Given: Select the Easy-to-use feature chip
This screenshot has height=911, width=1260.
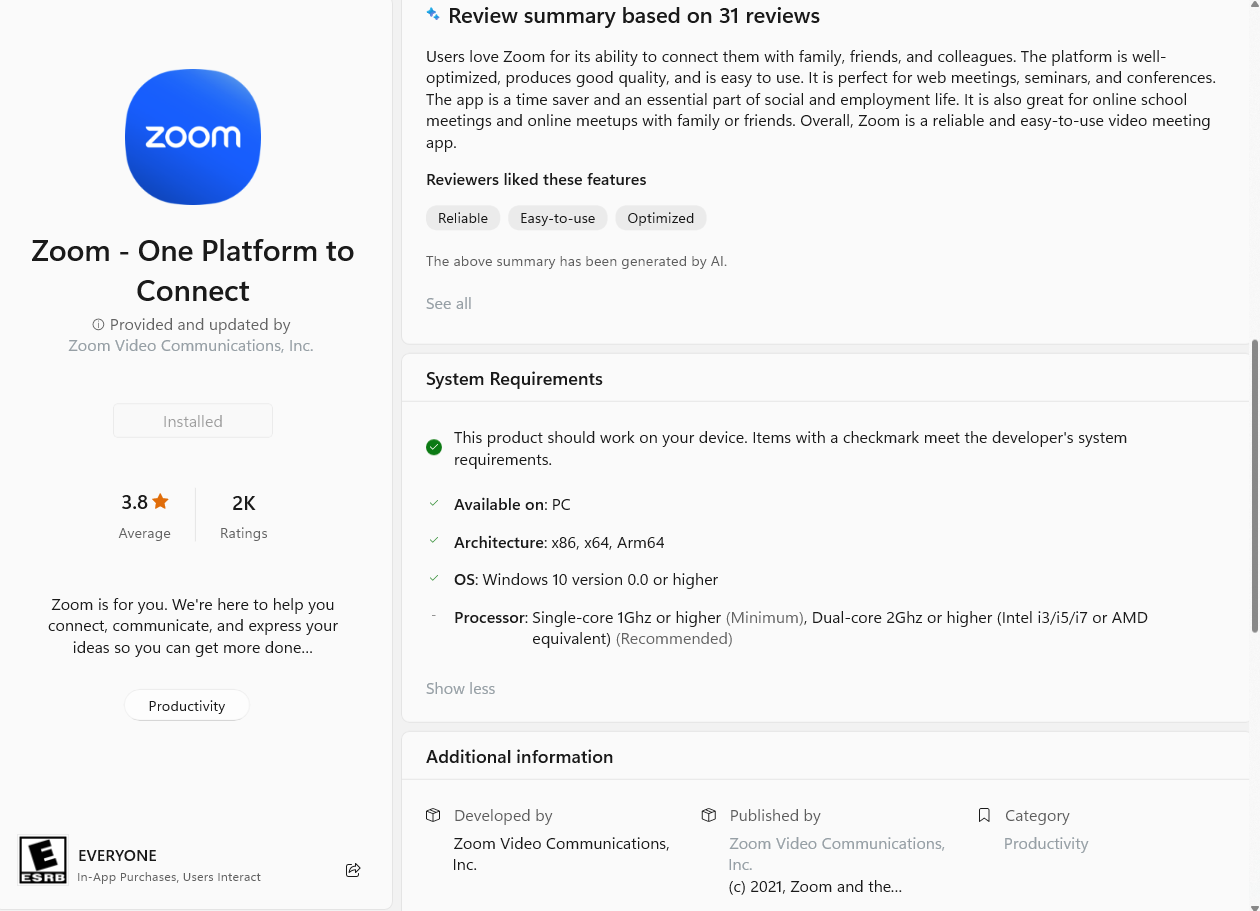Looking at the screenshot, I should [x=557, y=218].
